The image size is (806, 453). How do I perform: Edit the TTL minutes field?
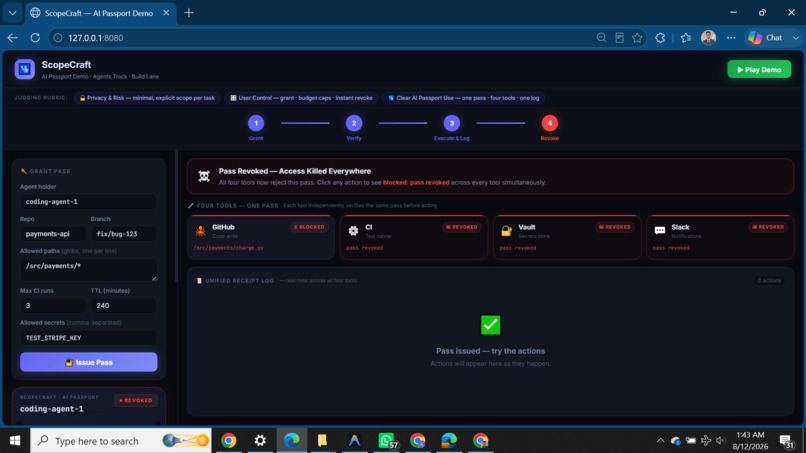124,305
